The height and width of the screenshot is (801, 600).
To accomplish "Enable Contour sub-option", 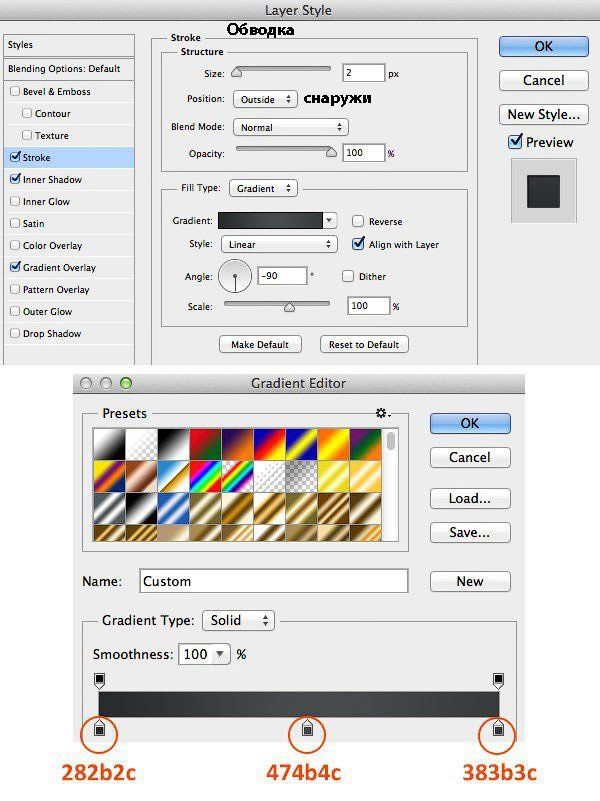I will click(27, 113).
